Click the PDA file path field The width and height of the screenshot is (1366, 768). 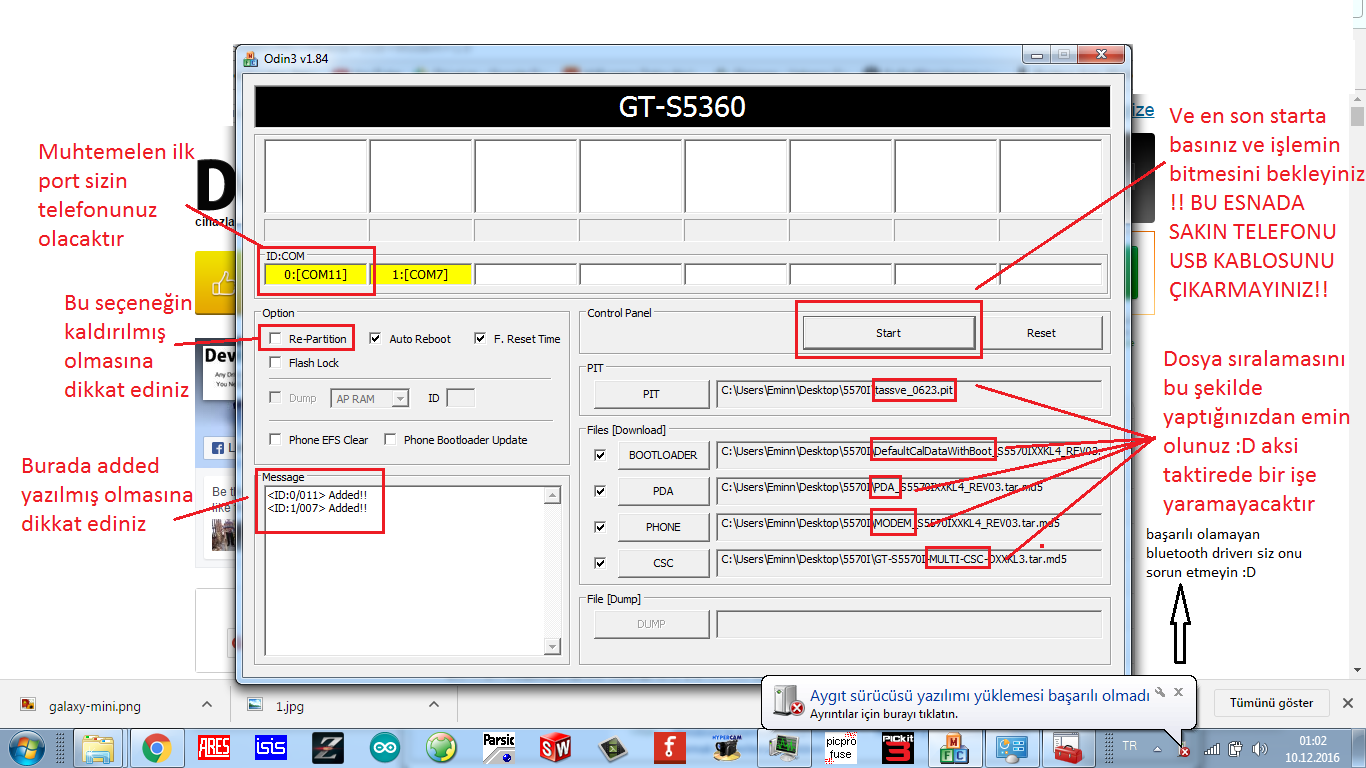coord(909,491)
